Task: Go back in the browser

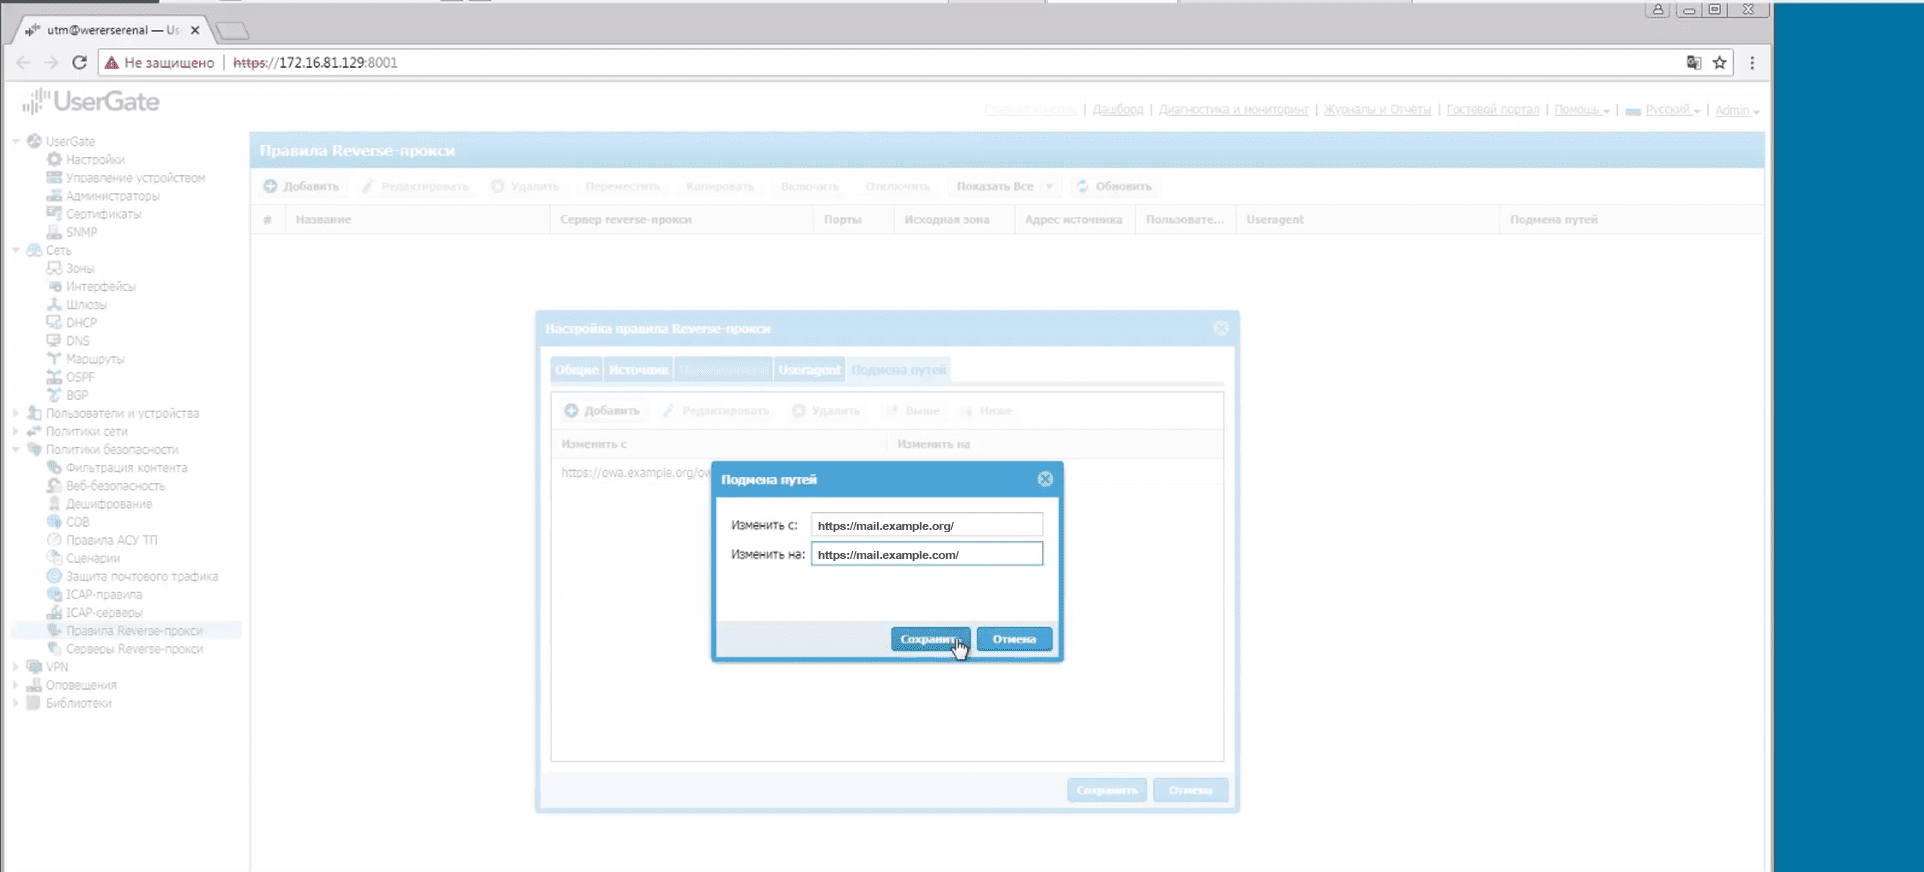Action: (x=23, y=62)
